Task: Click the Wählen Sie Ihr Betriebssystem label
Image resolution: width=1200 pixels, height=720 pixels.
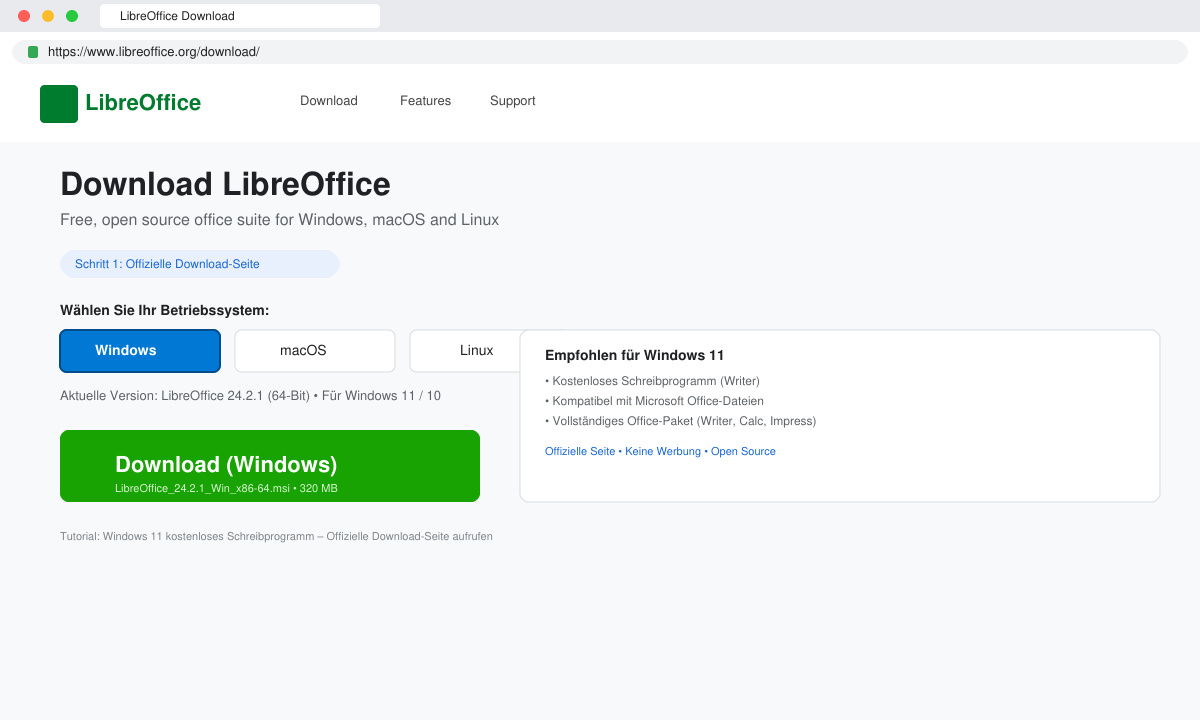Action: click(x=165, y=311)
